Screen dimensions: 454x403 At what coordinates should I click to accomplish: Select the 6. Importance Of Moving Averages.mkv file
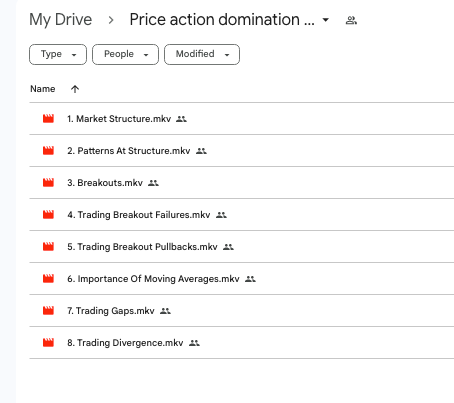[242, 279]
